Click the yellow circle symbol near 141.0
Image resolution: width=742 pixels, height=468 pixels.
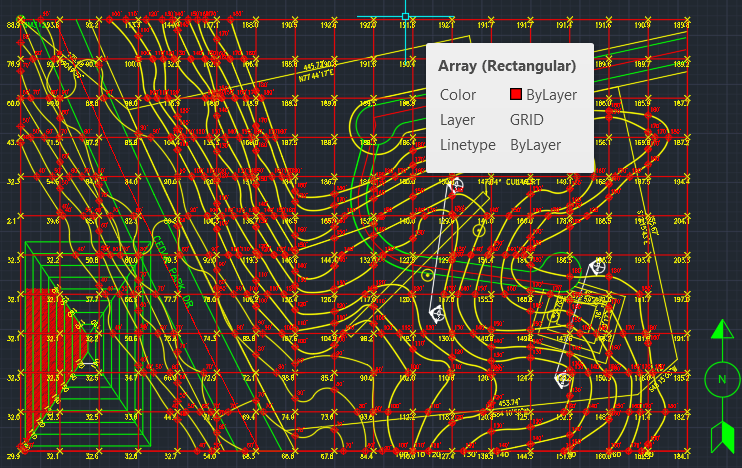coord(479,230)
